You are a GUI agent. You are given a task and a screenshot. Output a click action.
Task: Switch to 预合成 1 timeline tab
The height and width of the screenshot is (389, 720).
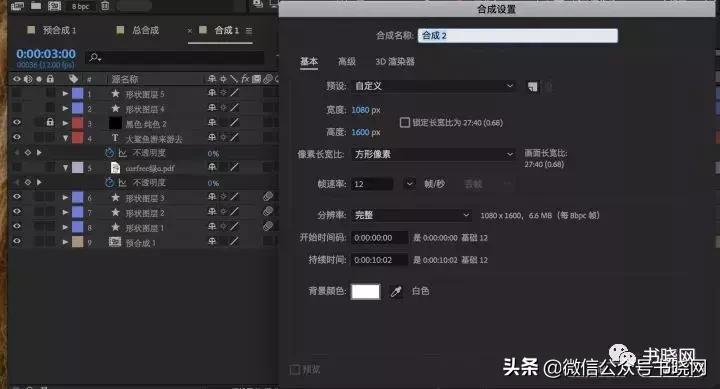point(59,31)
